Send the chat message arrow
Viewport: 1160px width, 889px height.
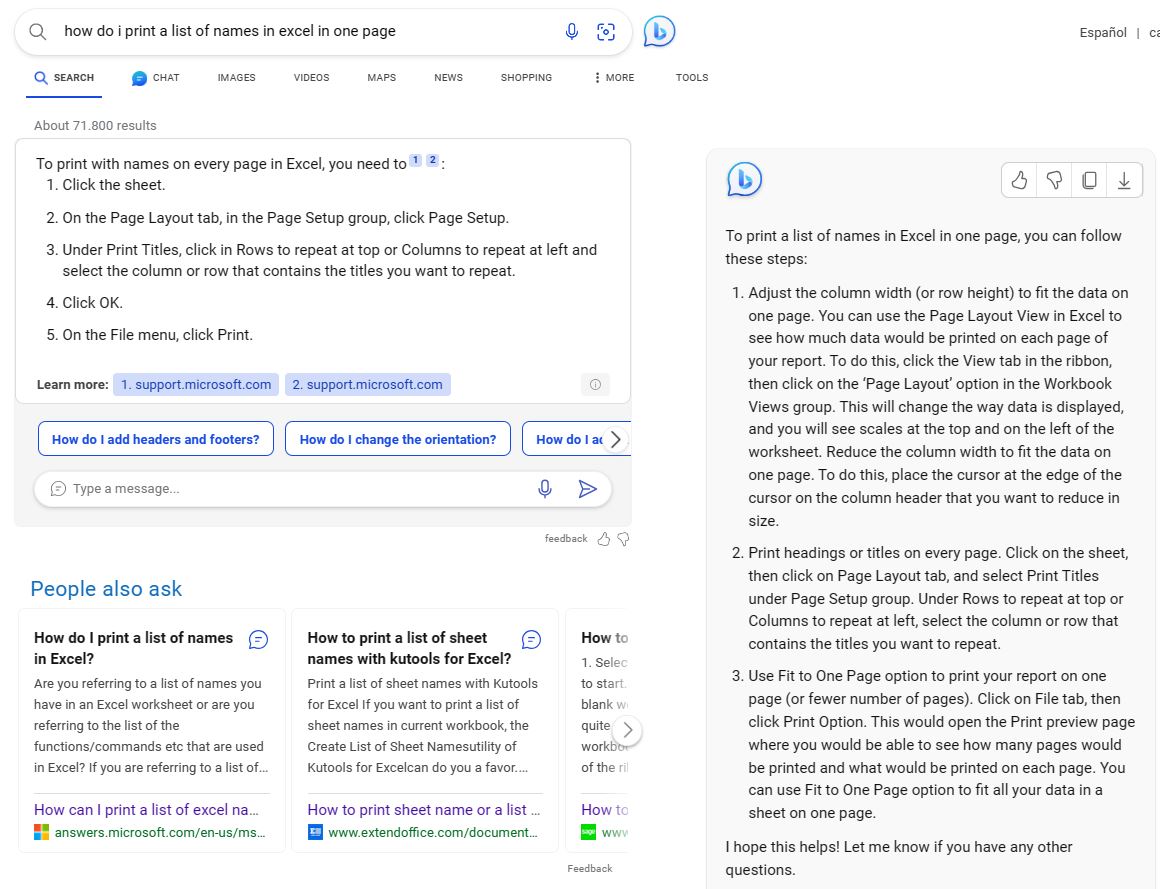click(x=587, y=489)
